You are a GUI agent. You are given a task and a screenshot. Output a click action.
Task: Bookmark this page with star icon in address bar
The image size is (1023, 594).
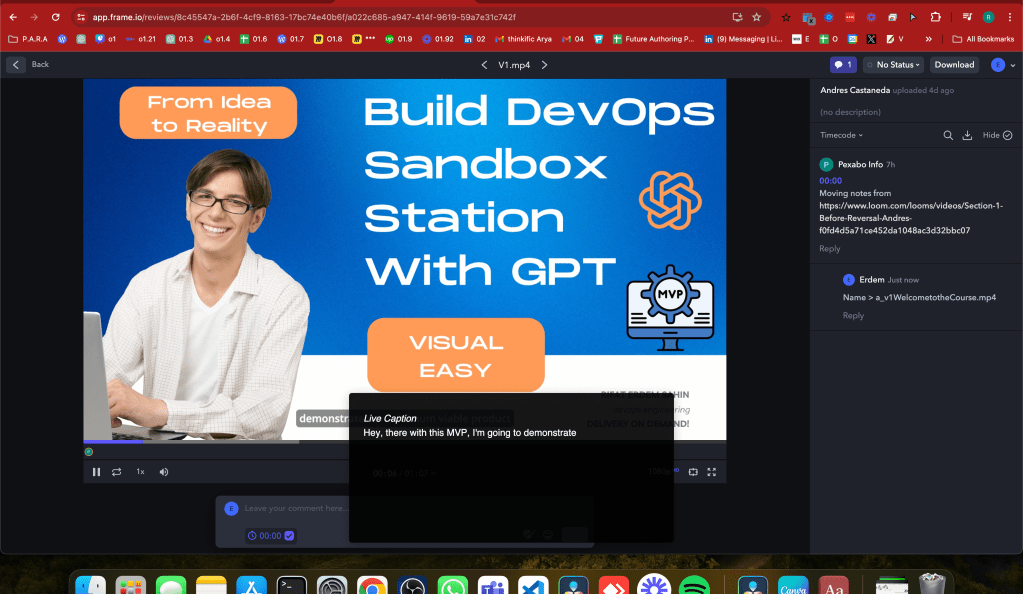pos(756,18)
